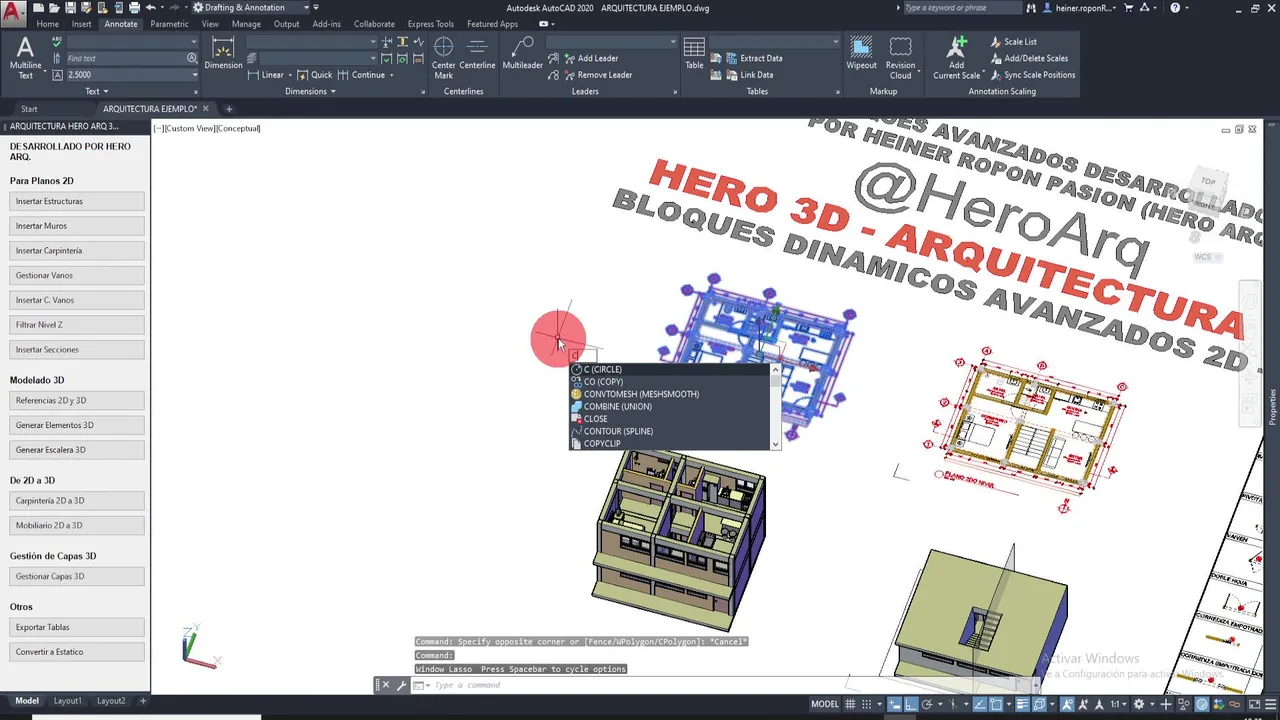Select the Center Mark tool

click(x=443, y=58)
